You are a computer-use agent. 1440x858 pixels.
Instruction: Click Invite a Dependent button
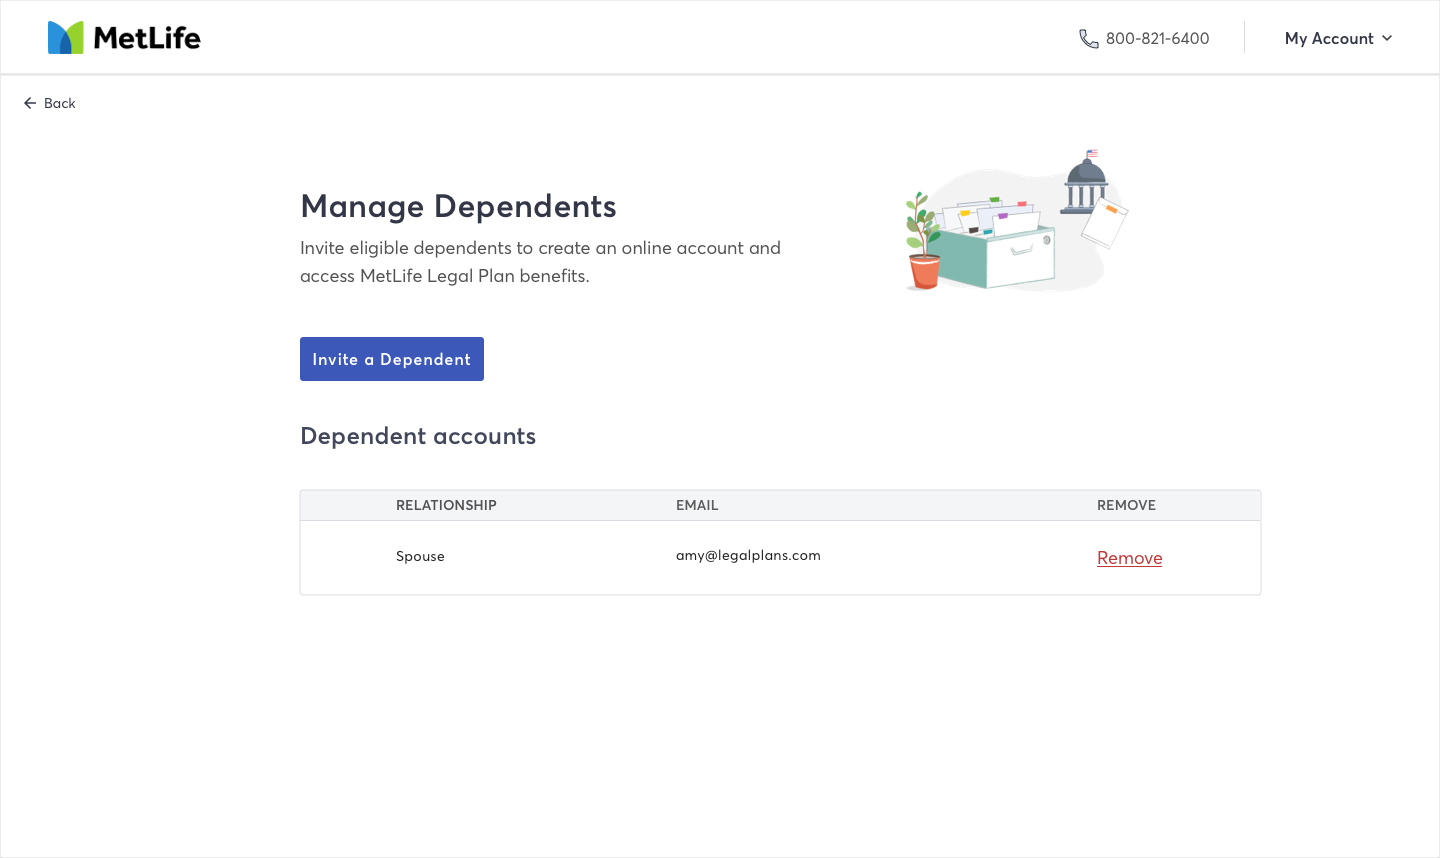[x=392, y=359]
